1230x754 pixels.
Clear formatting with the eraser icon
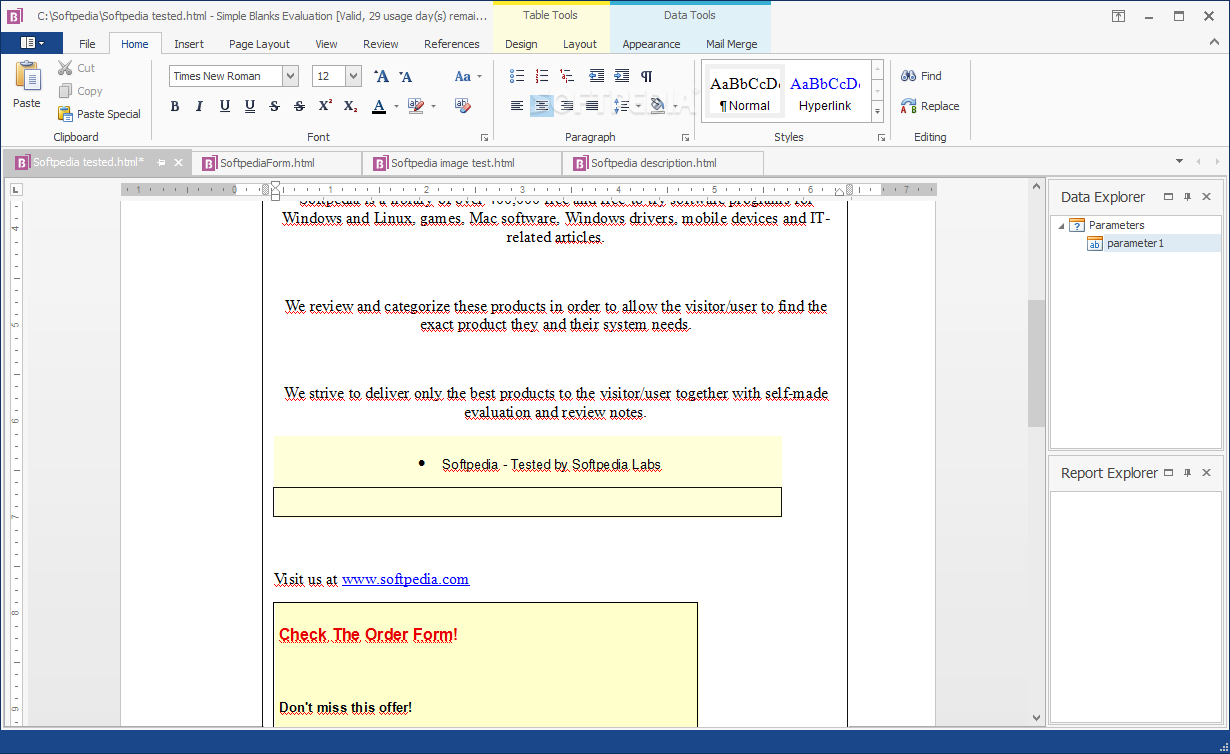(462, 106)
